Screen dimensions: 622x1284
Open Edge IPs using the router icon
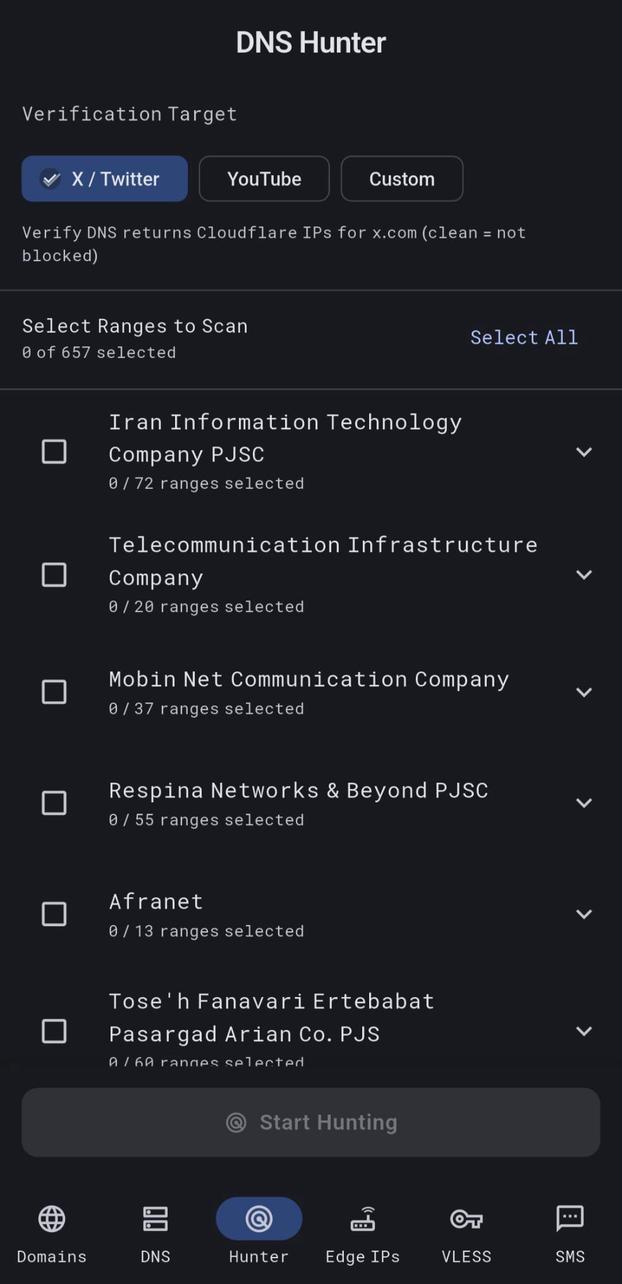pyautogui.click(x=362, y=1218)
